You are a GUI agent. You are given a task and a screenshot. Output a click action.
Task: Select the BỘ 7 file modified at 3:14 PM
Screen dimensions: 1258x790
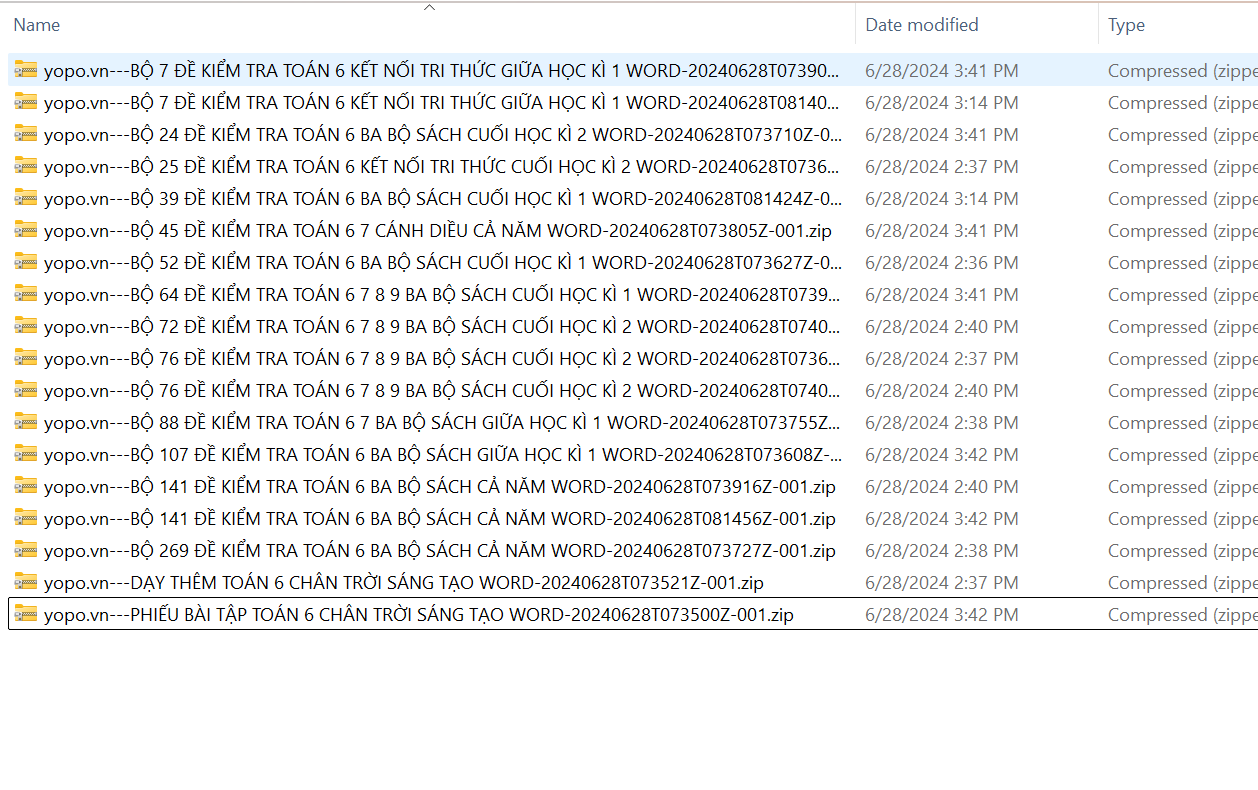440,103
